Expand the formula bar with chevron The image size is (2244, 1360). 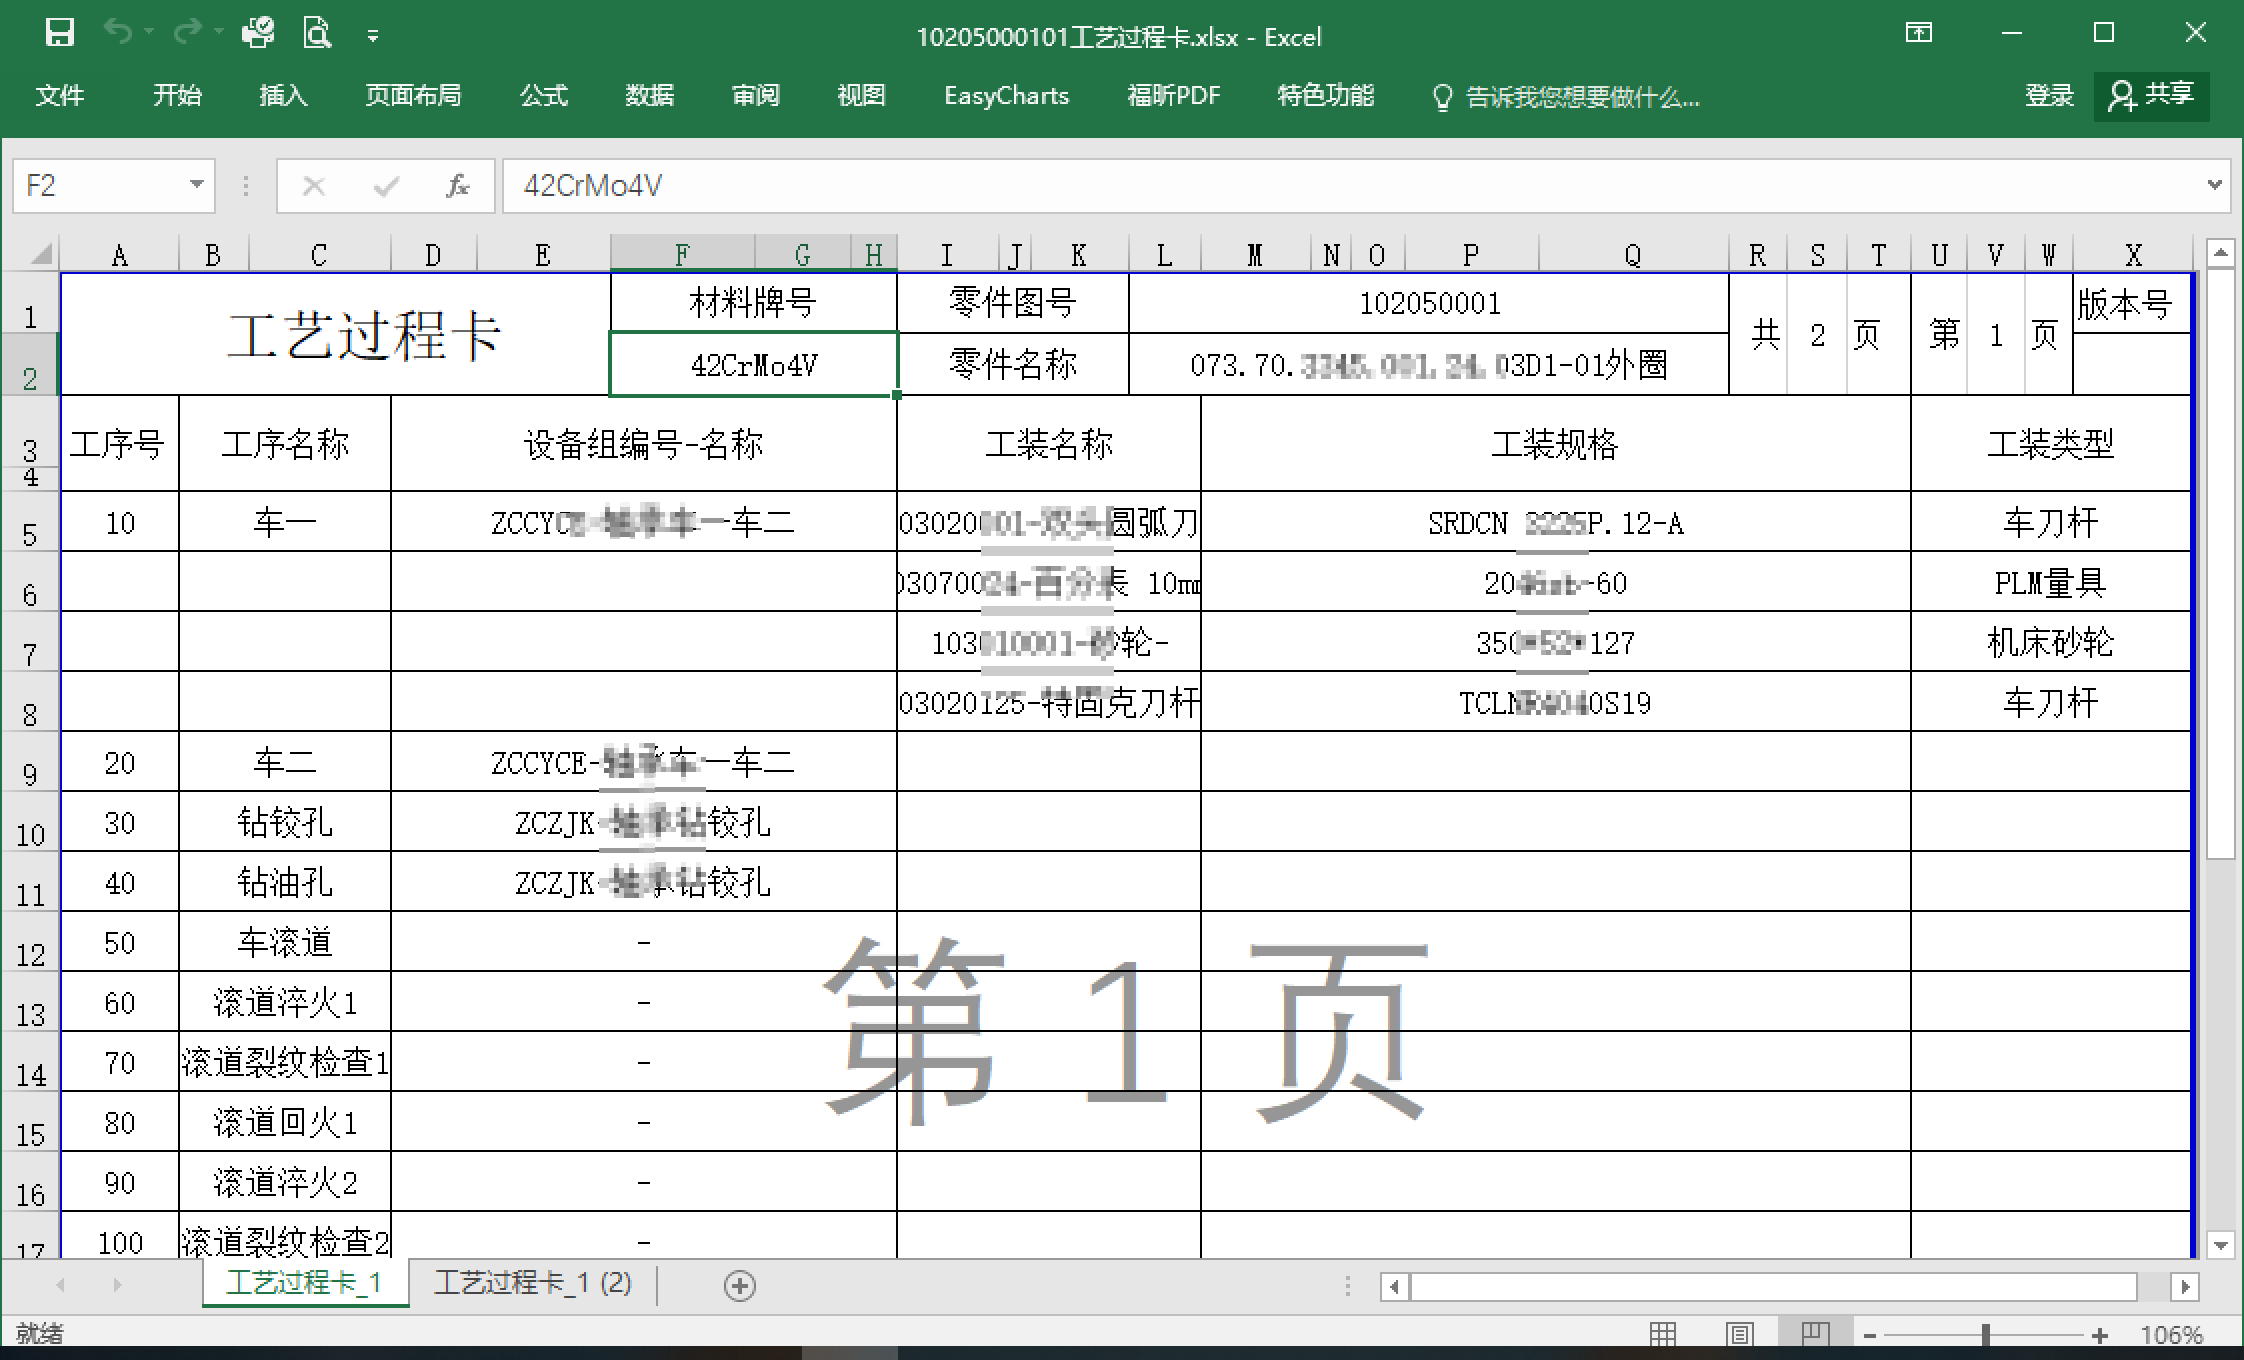(x=2214, y=185)
